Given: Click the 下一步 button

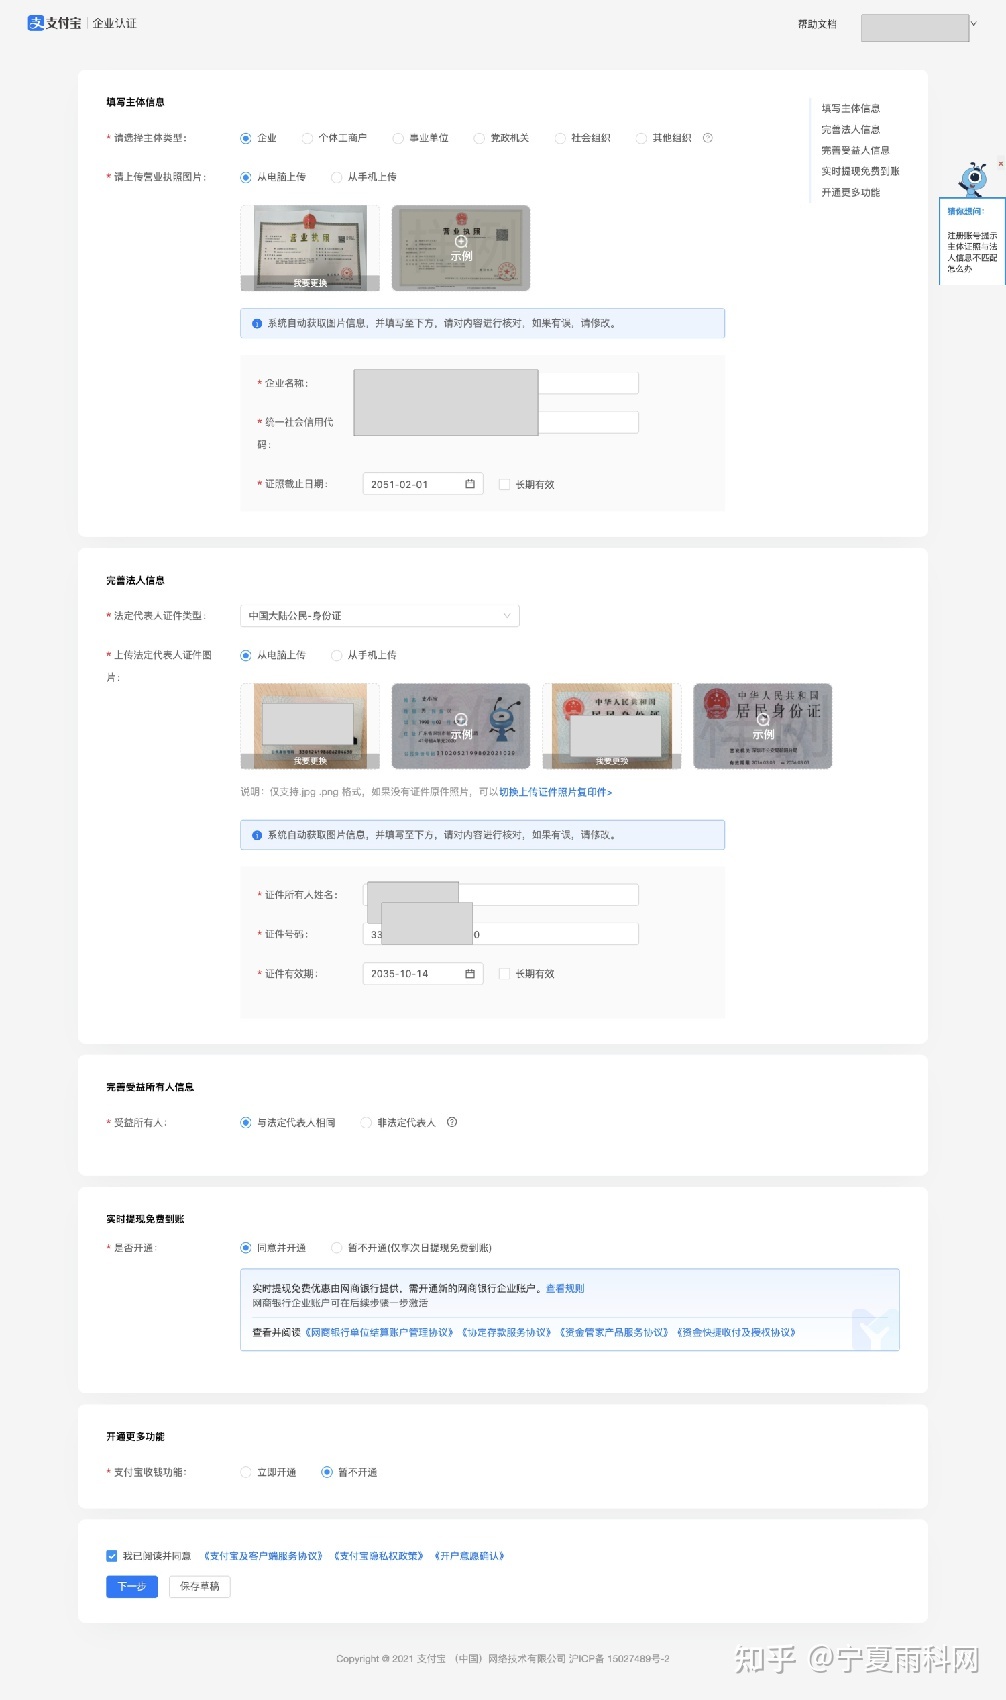Looking at the screenshot, I should coord(132,1586).
